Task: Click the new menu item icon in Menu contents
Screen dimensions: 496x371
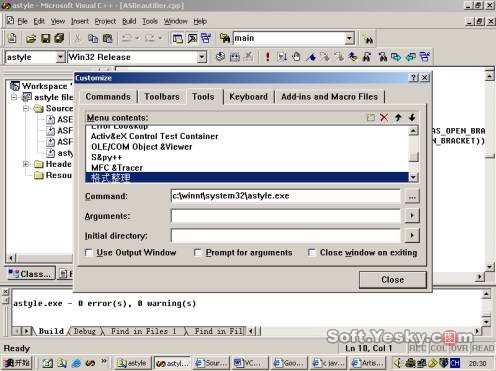Action: [370, 117]
